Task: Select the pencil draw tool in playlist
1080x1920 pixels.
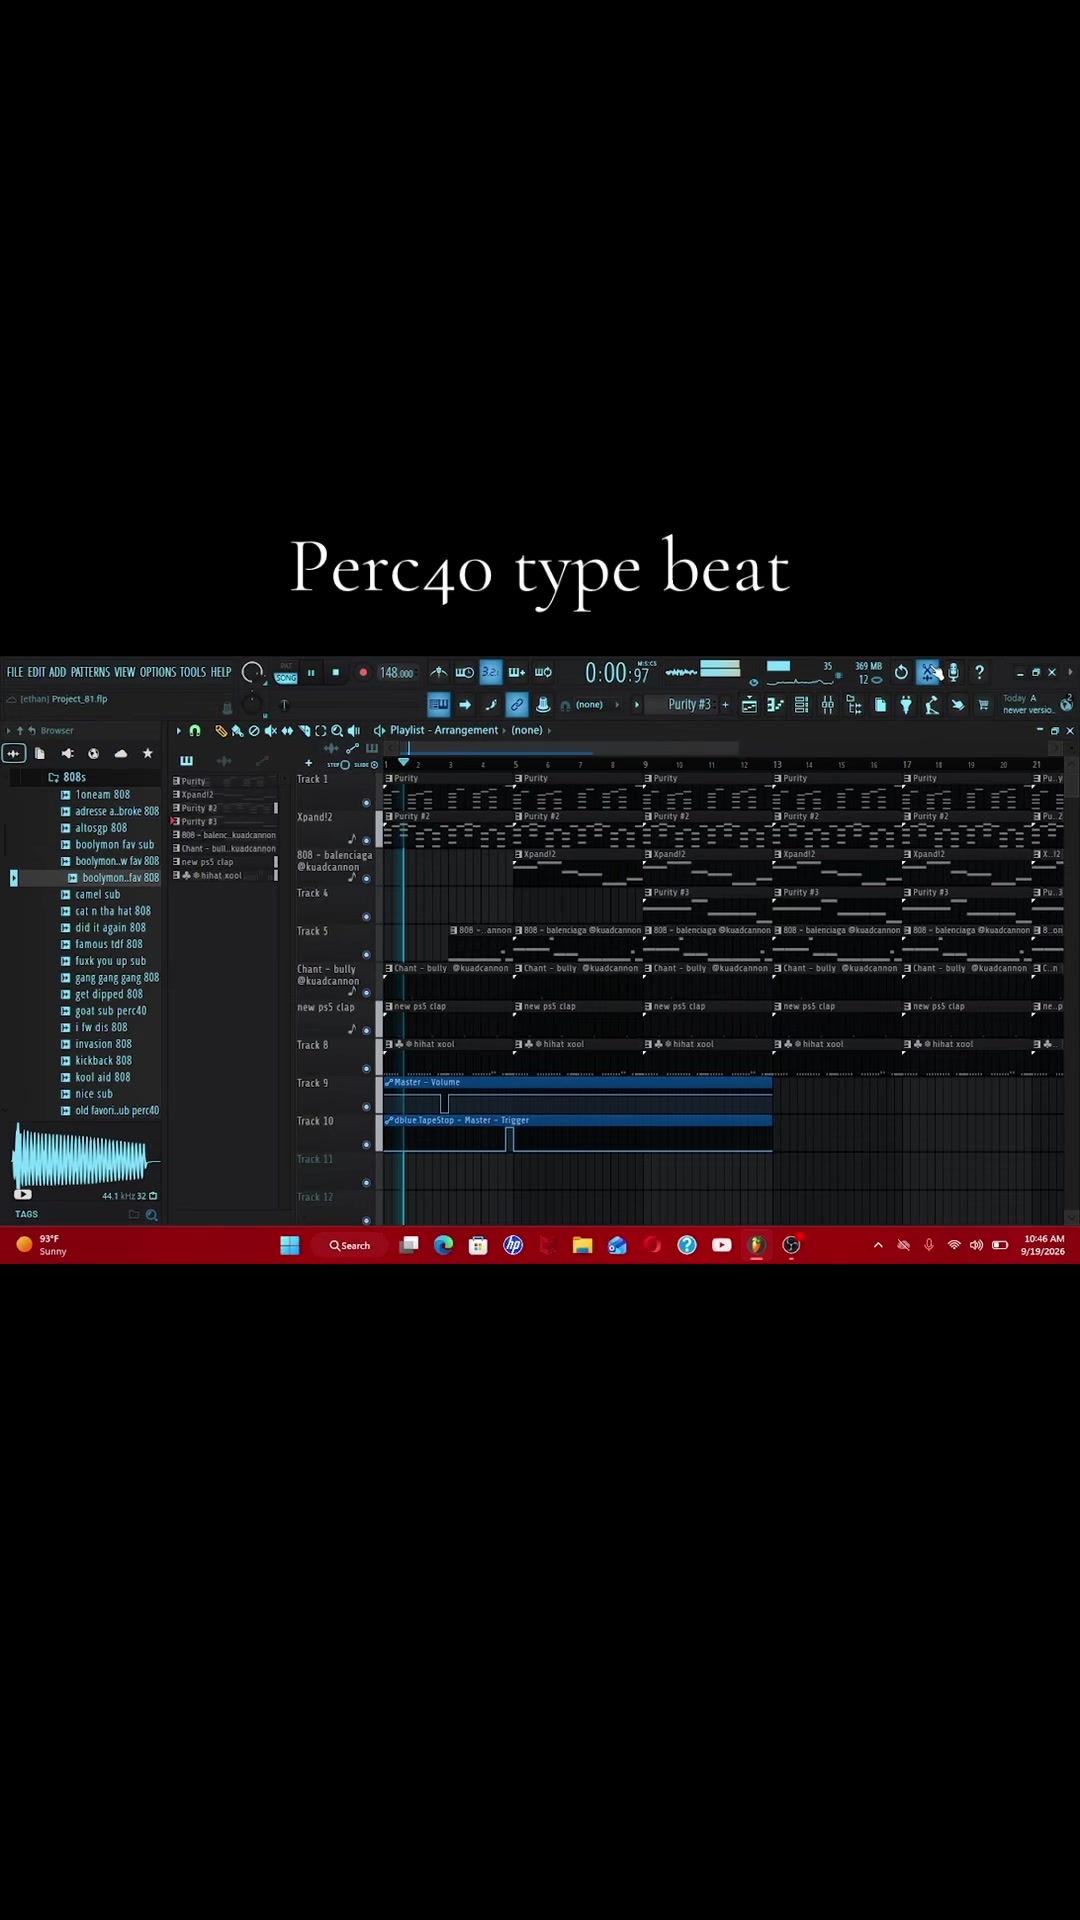Action: click(x=221, y=731)
